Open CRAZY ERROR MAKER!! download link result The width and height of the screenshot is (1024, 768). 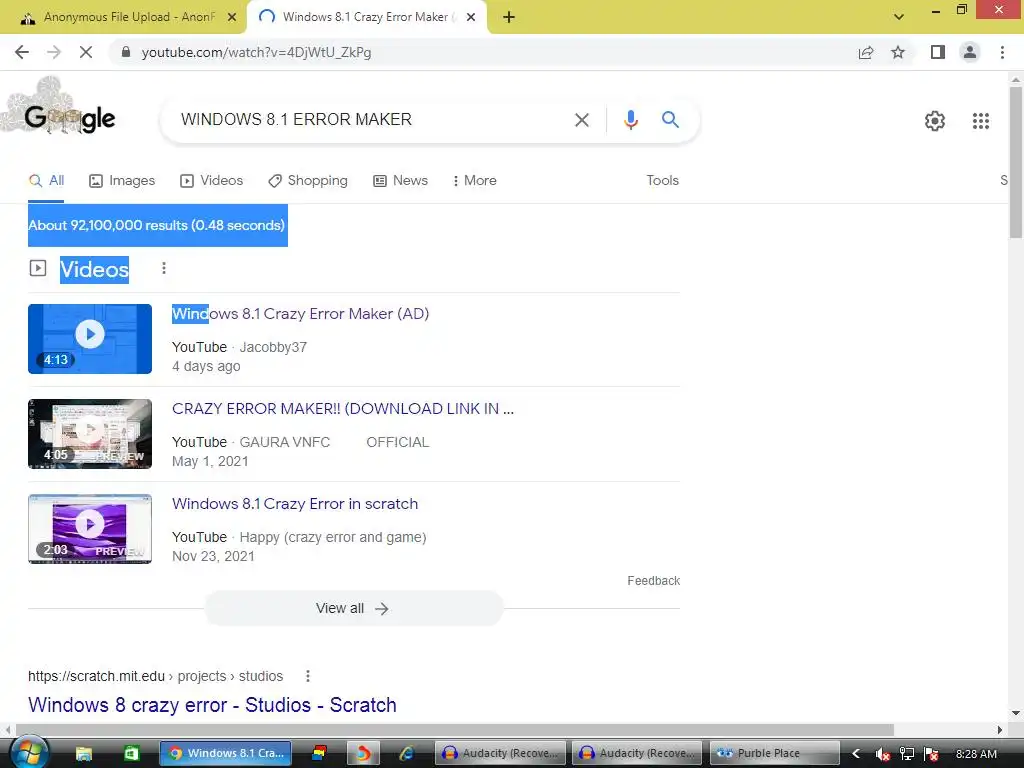pyautogui.click(x=343, y=409)
